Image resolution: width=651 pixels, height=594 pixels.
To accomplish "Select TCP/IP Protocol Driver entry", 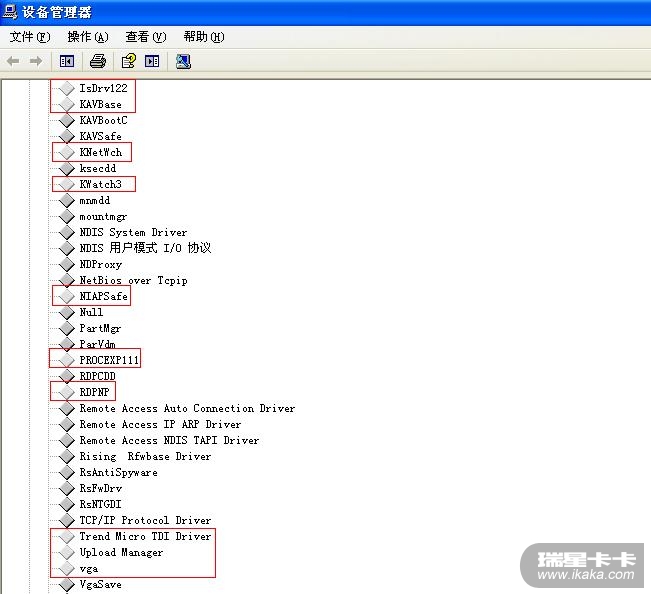I will click(x=145, y=521).
